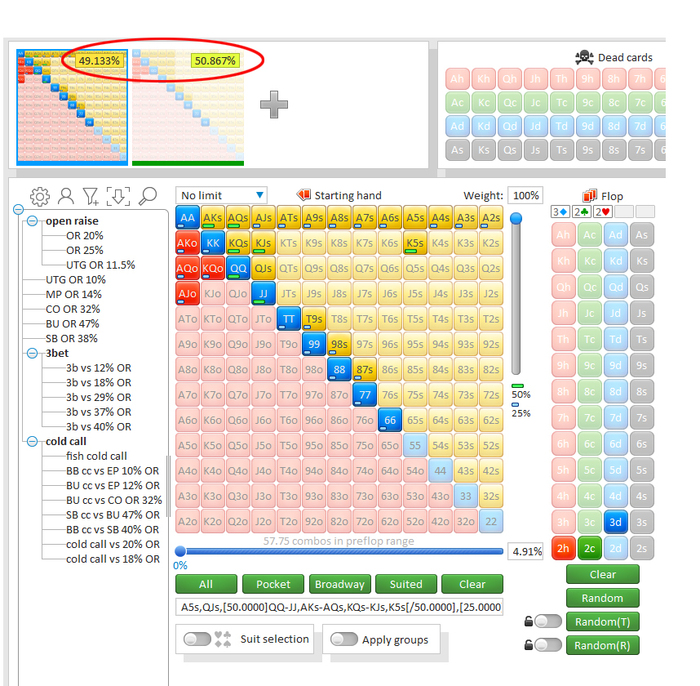
Task: Toggle the K5s hand cell
Action: (415, 243)
